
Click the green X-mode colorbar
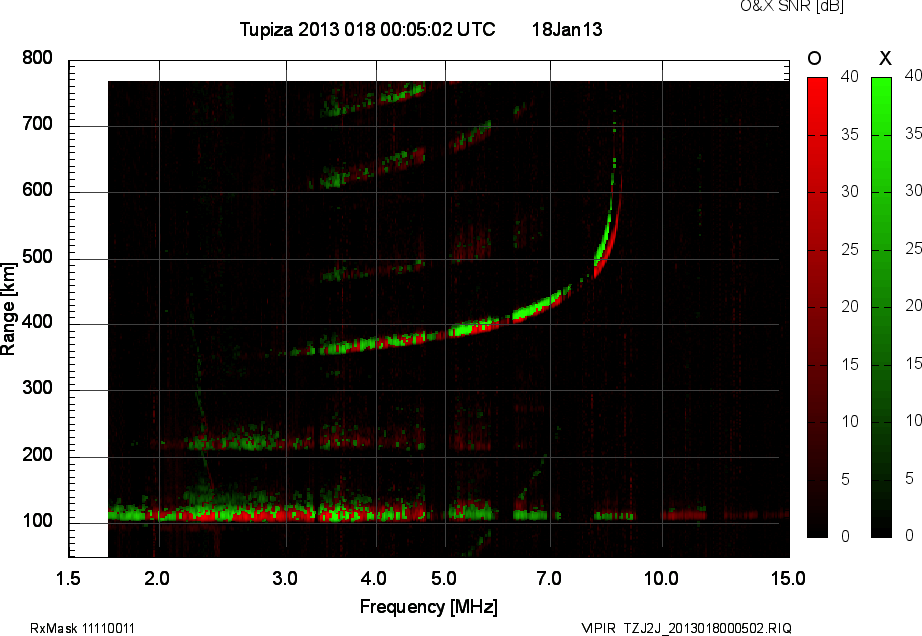[881, 307]
